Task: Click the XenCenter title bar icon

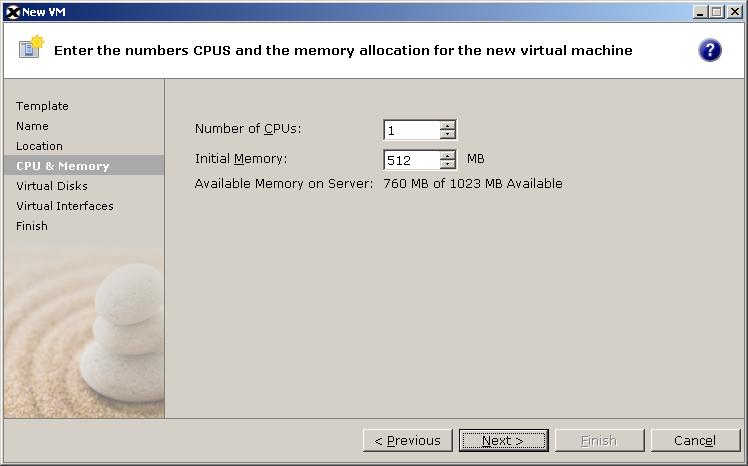Action: [x=12, y=12]
